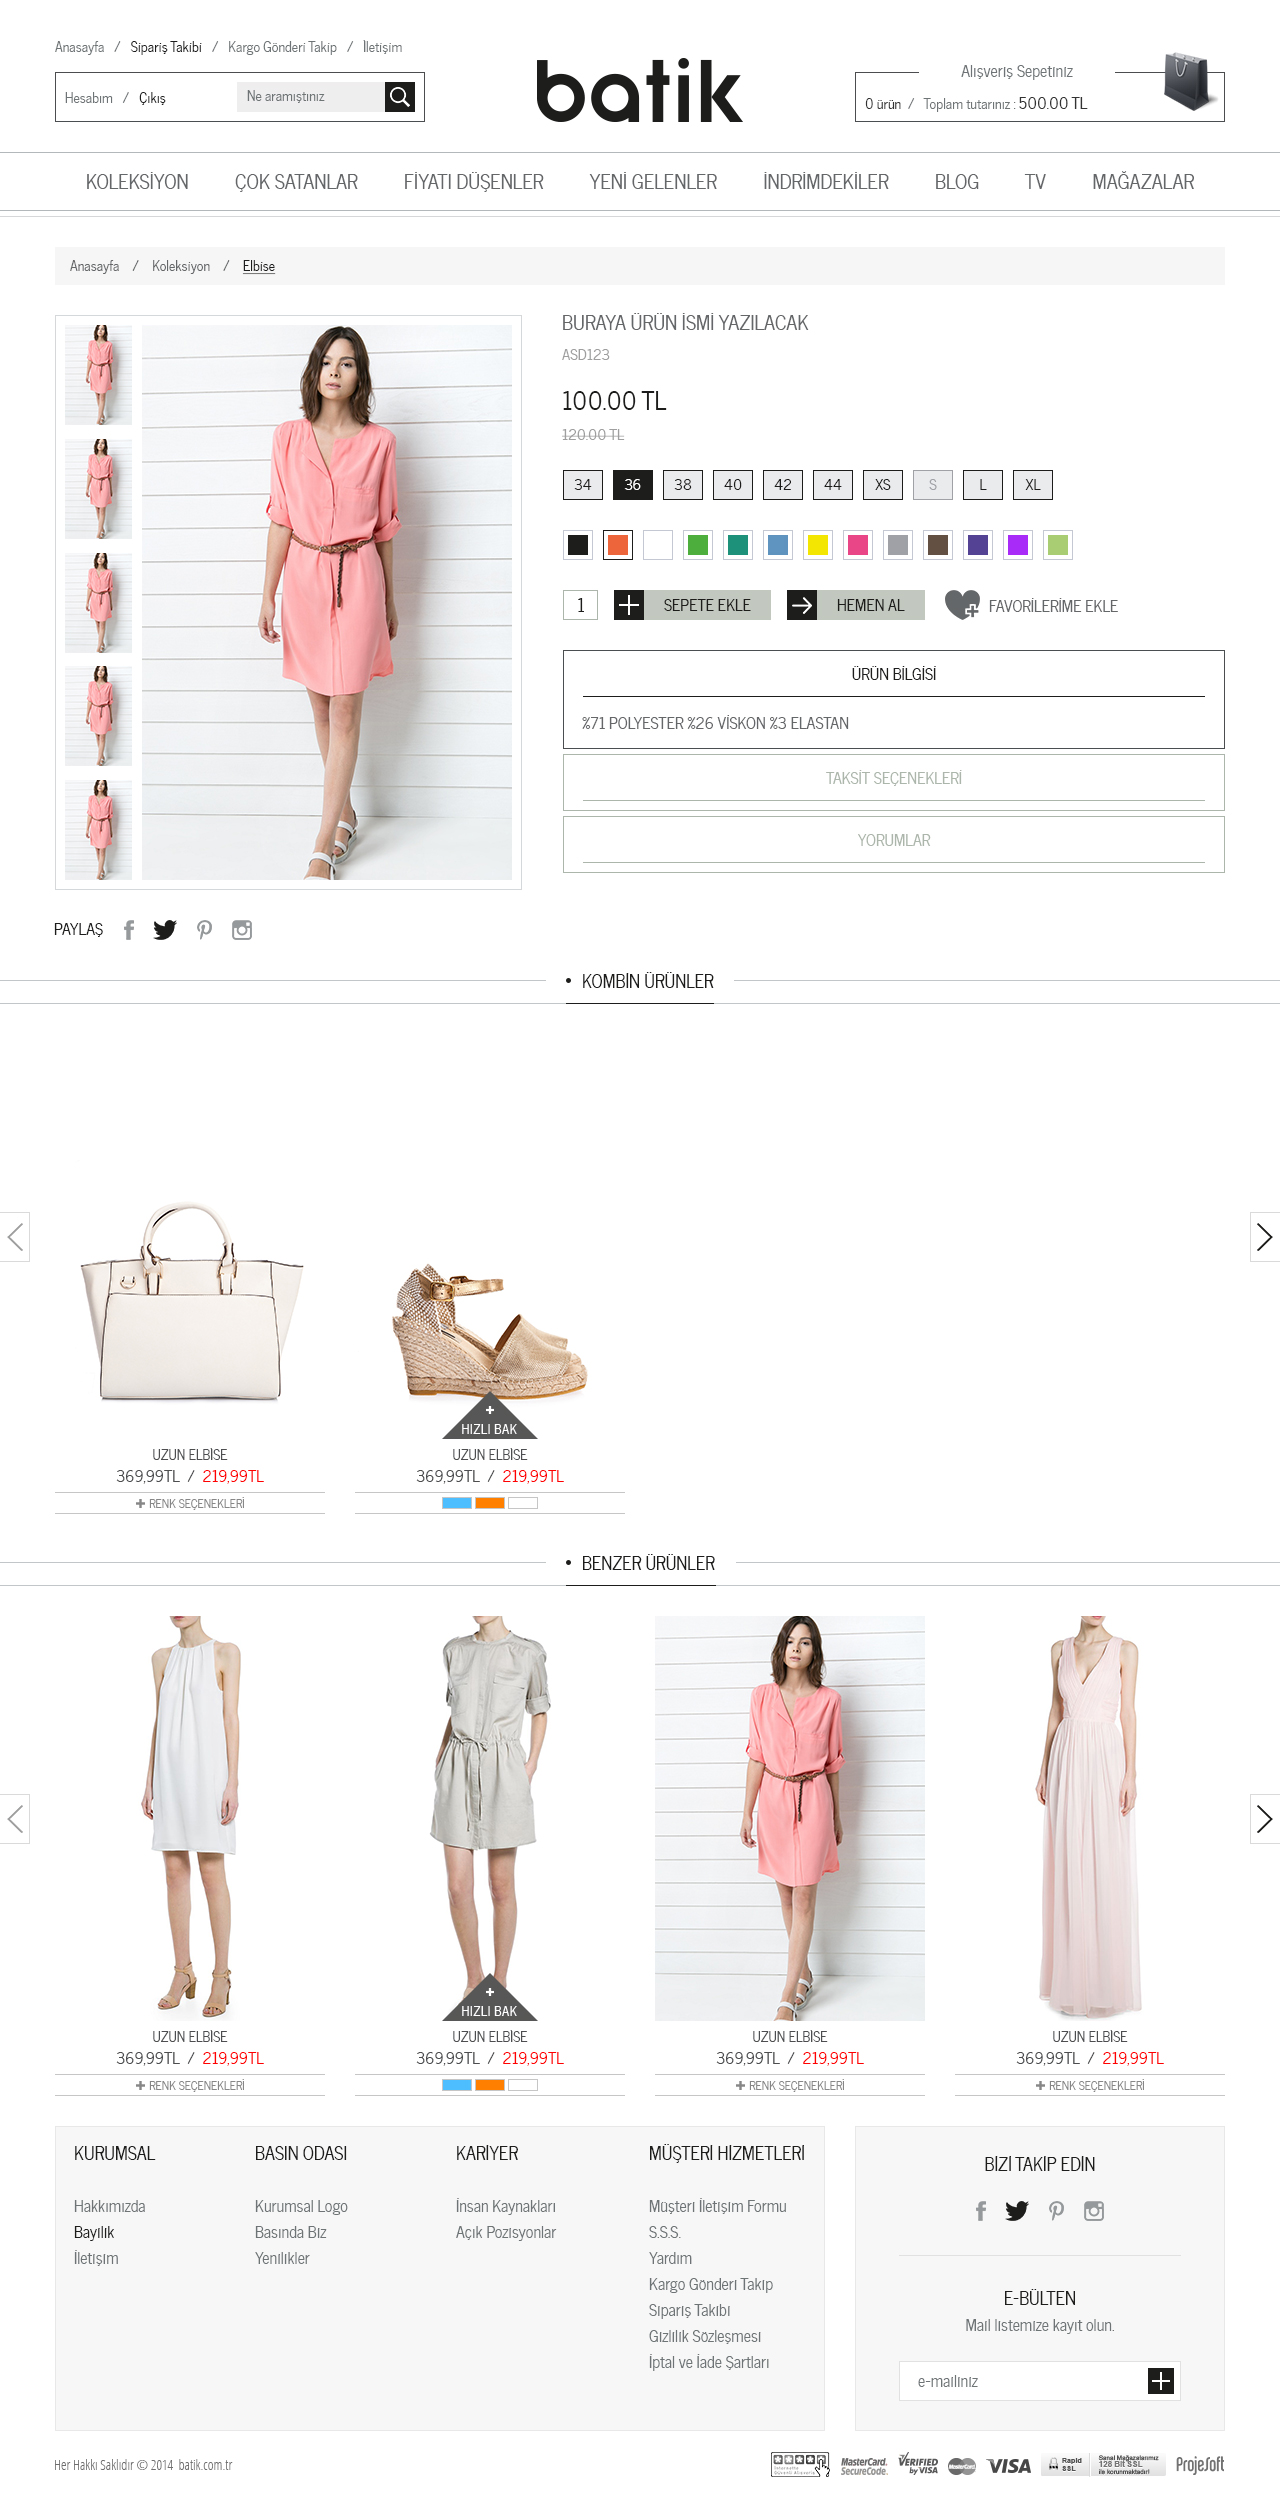The image size is (1280, 2509).
Task: Share product on Pinterest beside PAYLAŞ
Action: click(x=204, y=930)
